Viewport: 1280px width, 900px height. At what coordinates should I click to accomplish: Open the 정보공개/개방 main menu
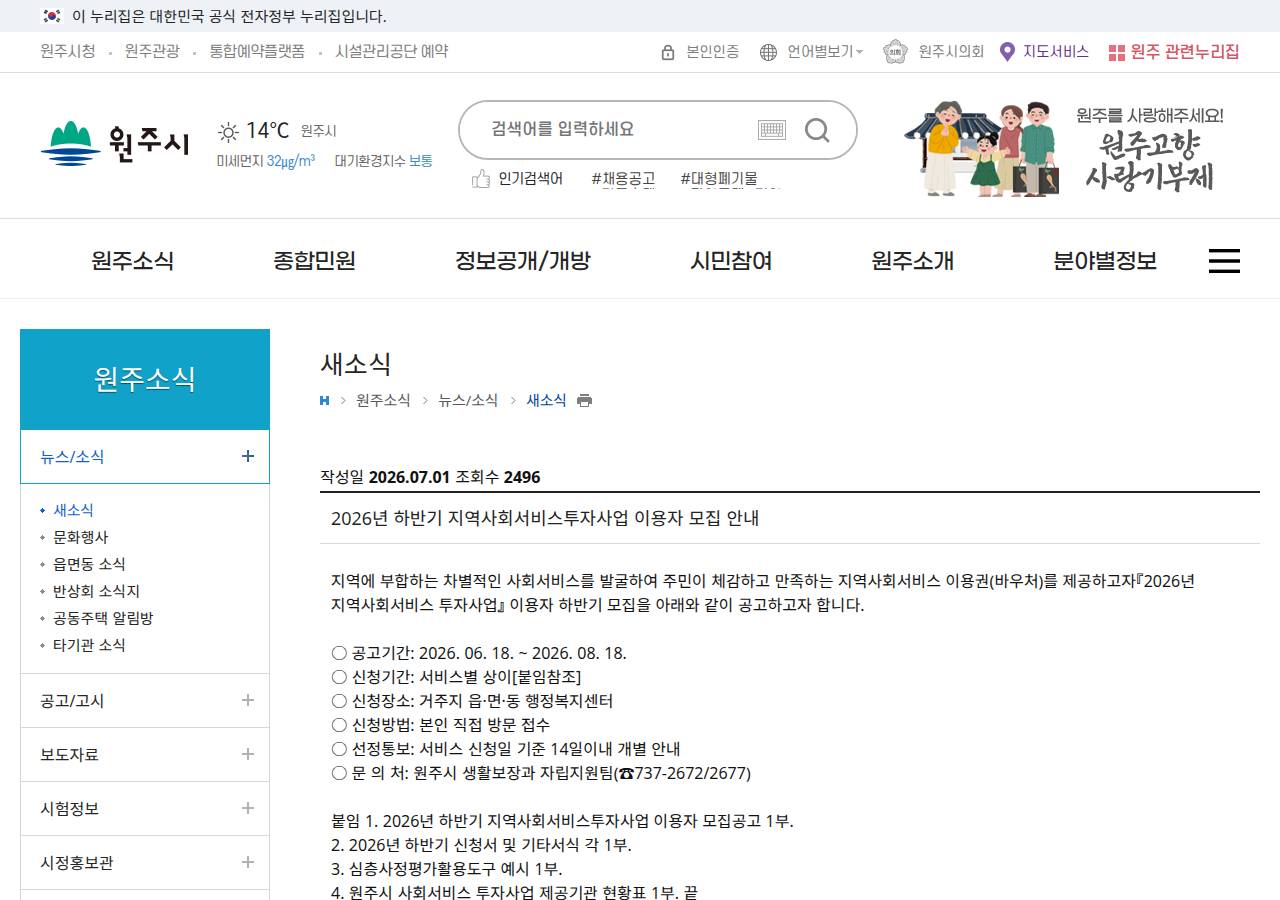pyautogui.click(x=523, y=261)
